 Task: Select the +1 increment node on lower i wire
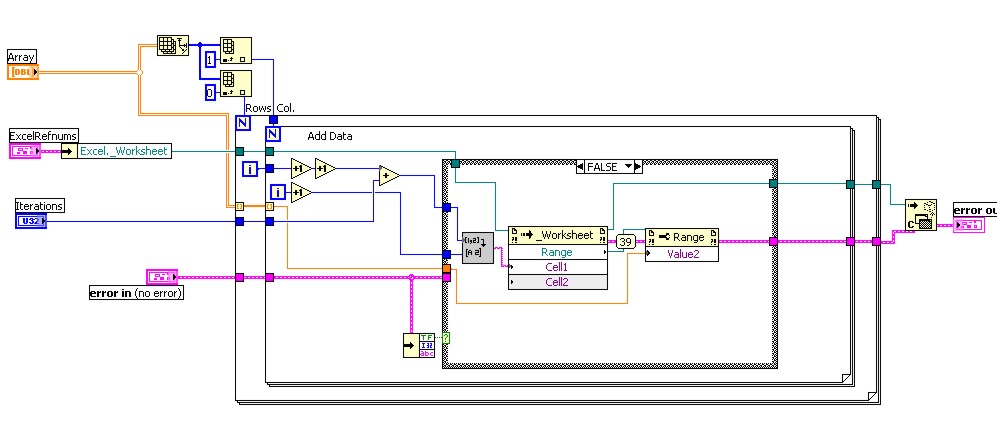click(301, 191)
